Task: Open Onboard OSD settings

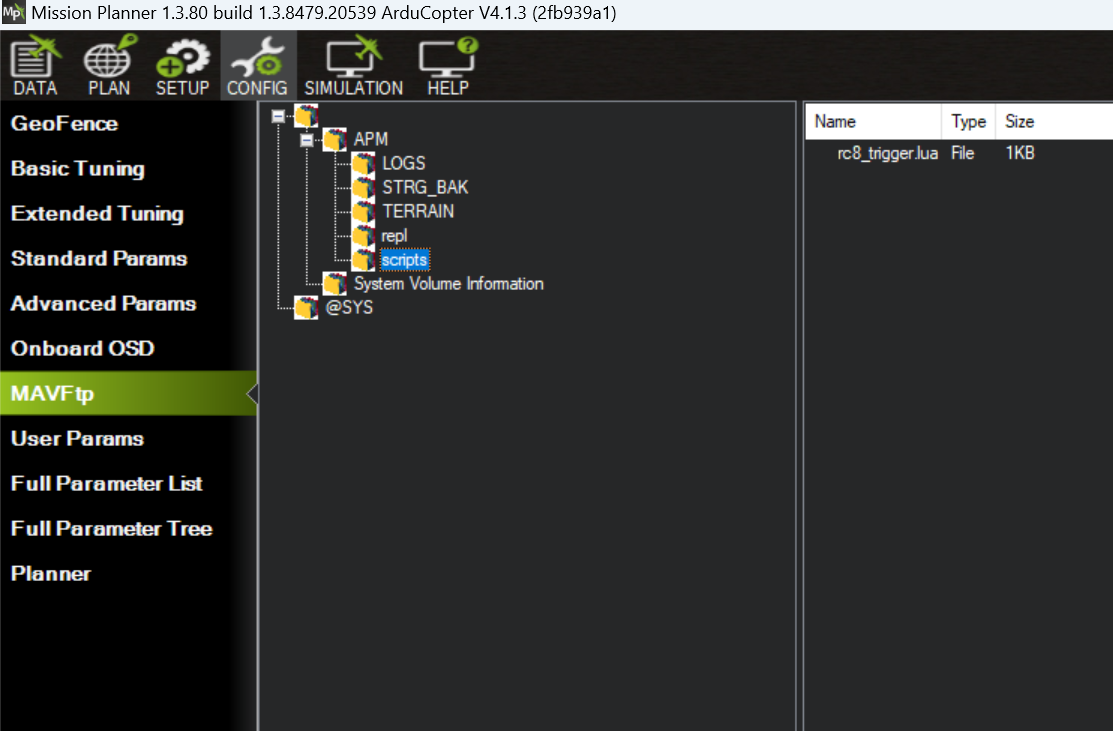Action: [128, 348]
